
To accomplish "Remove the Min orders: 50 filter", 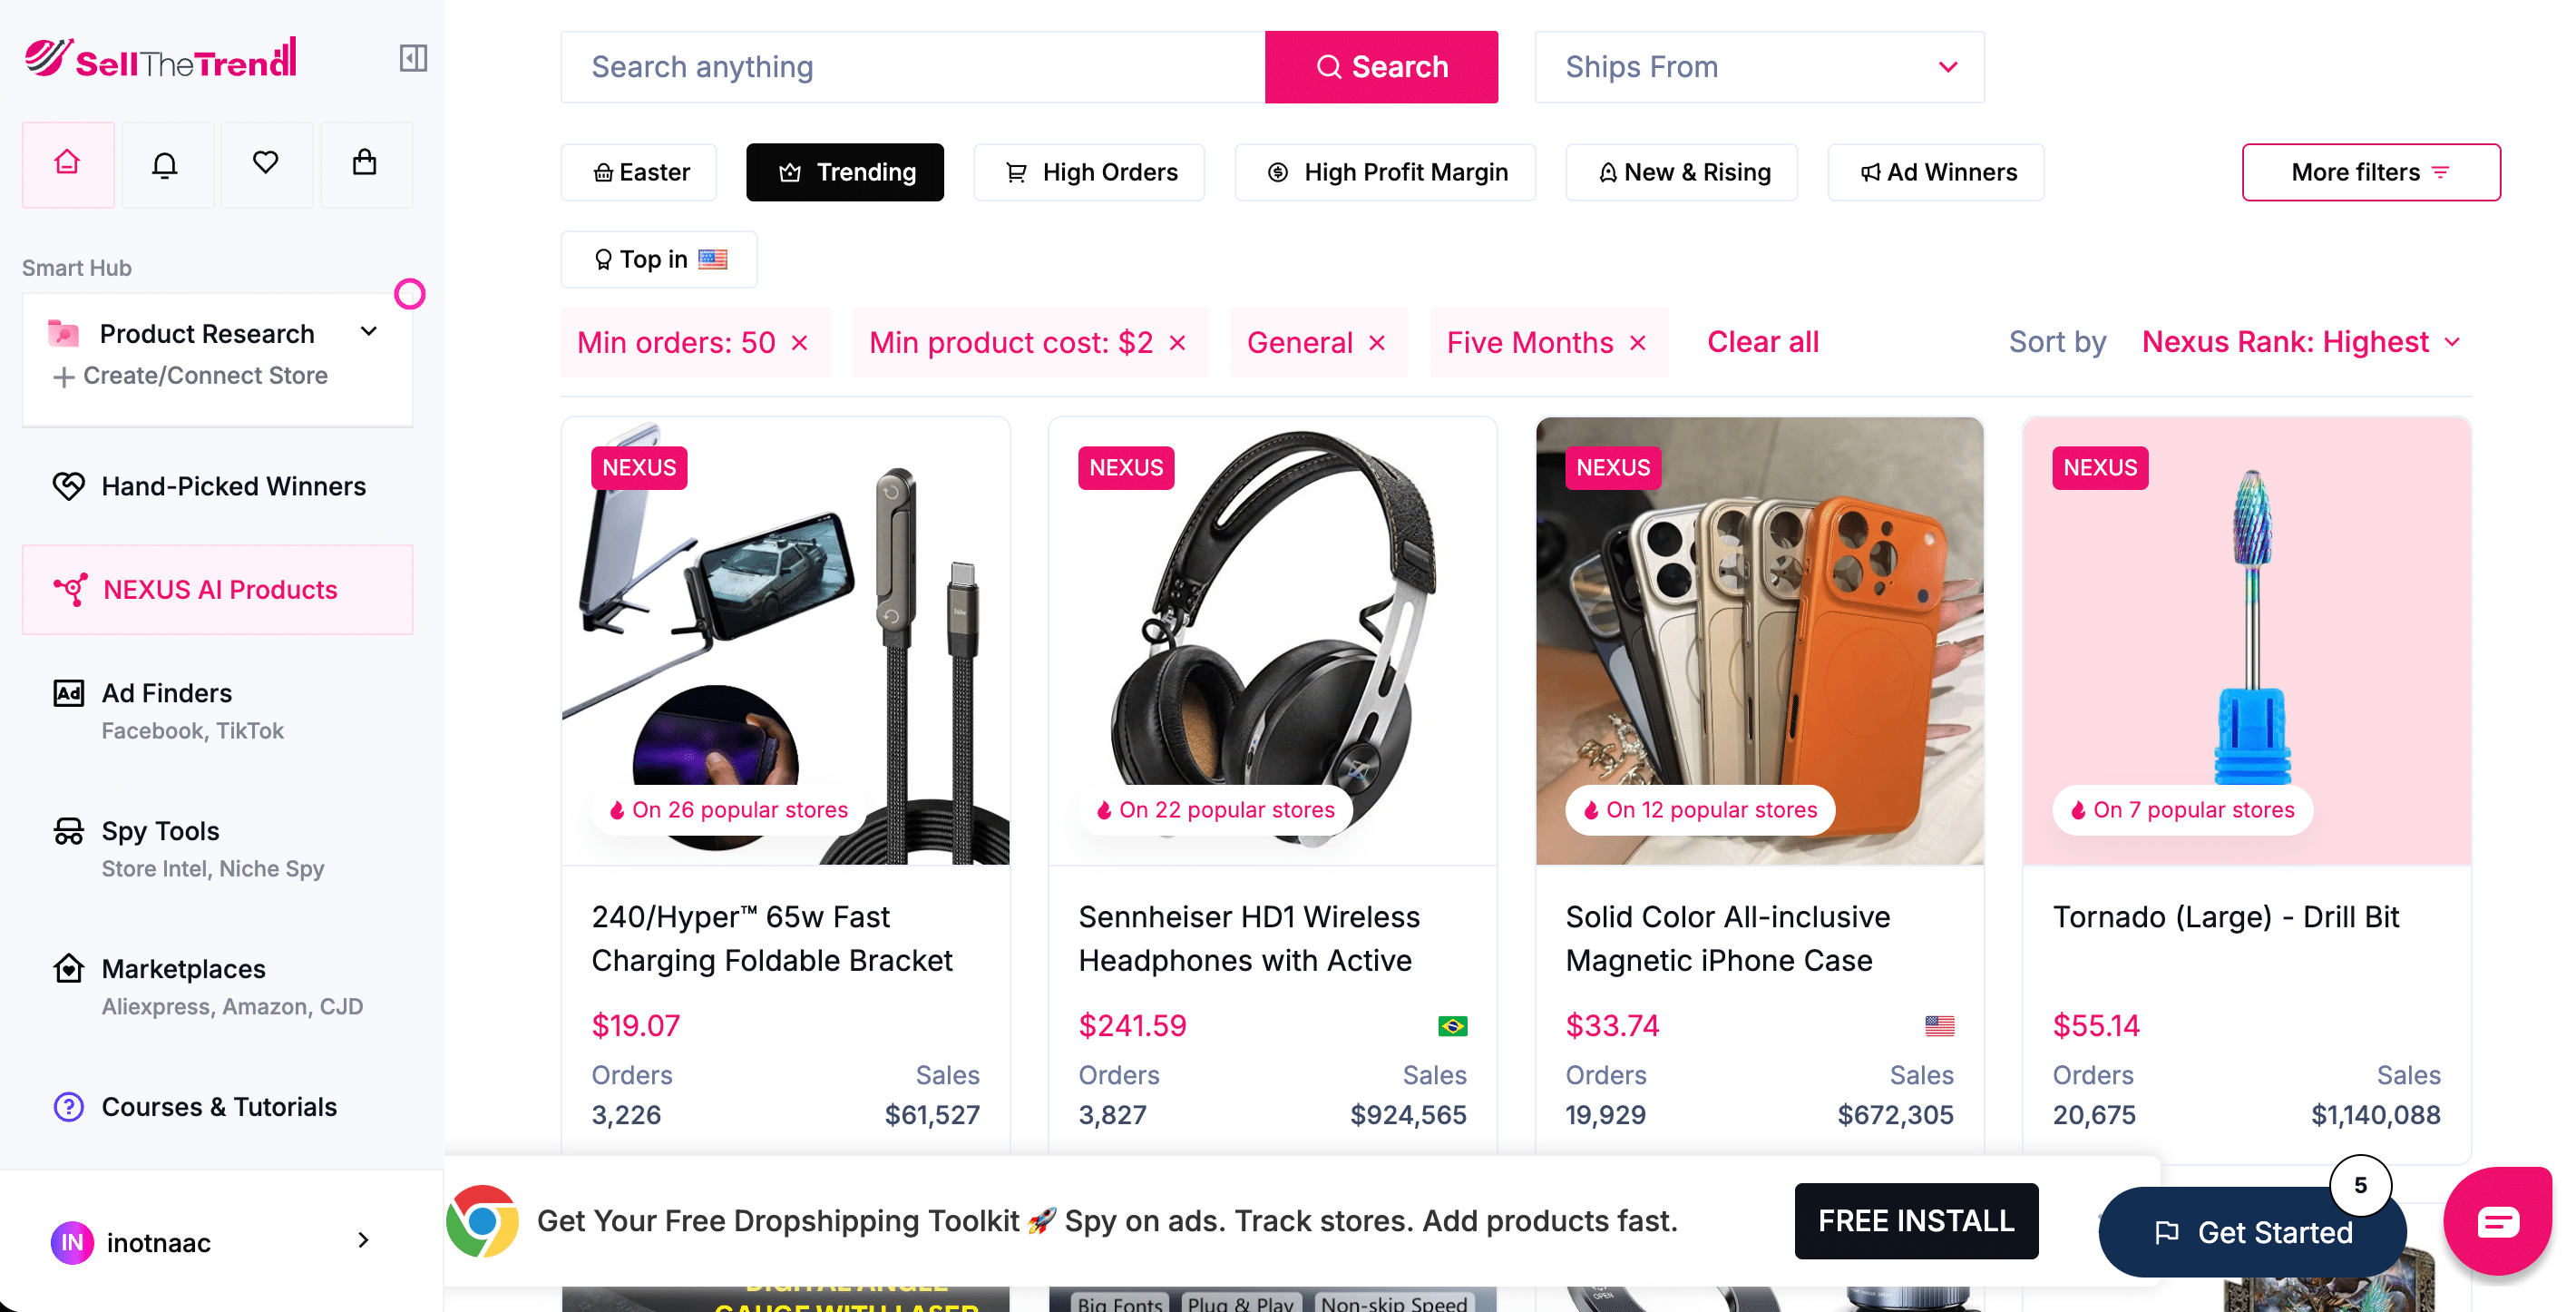I will coord(800,343).
